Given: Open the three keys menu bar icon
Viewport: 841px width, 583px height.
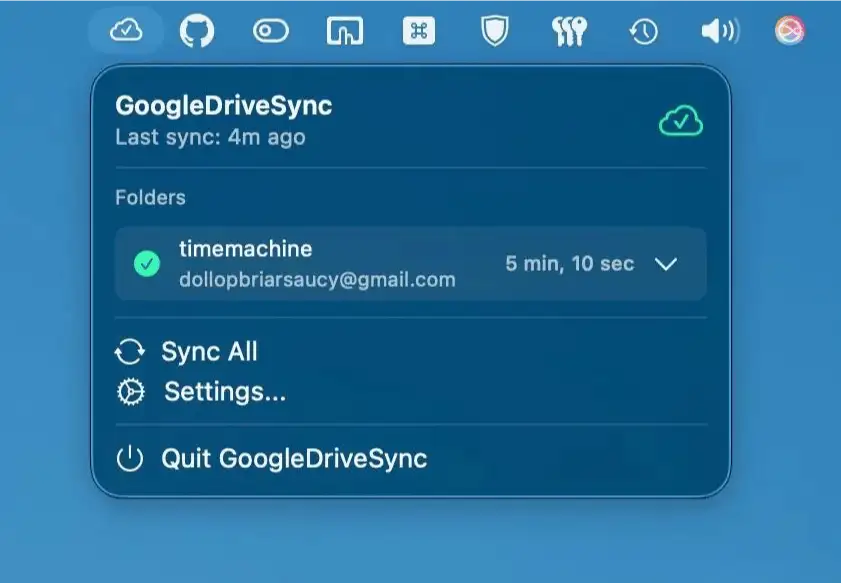Looking at the screenshot, I should point(569,31).
